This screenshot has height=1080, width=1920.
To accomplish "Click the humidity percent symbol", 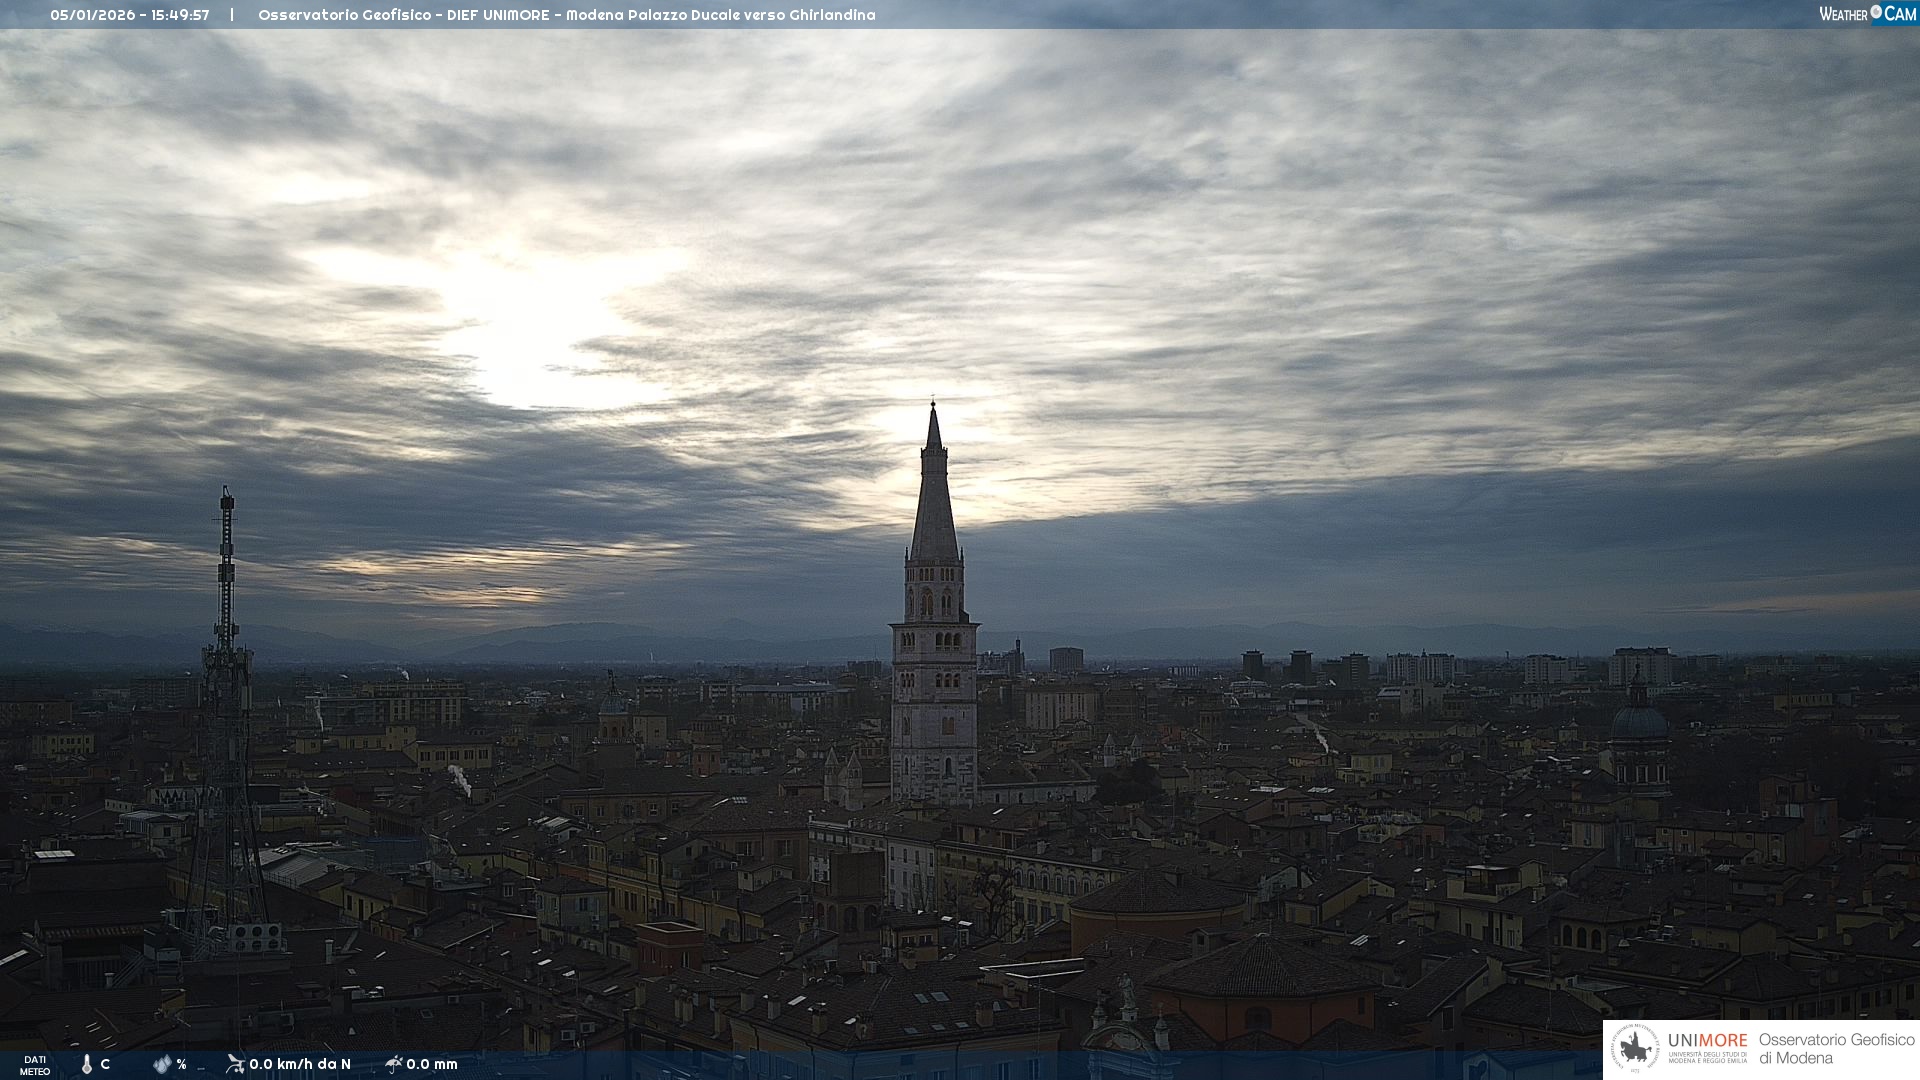I will tap(181, 1064).
